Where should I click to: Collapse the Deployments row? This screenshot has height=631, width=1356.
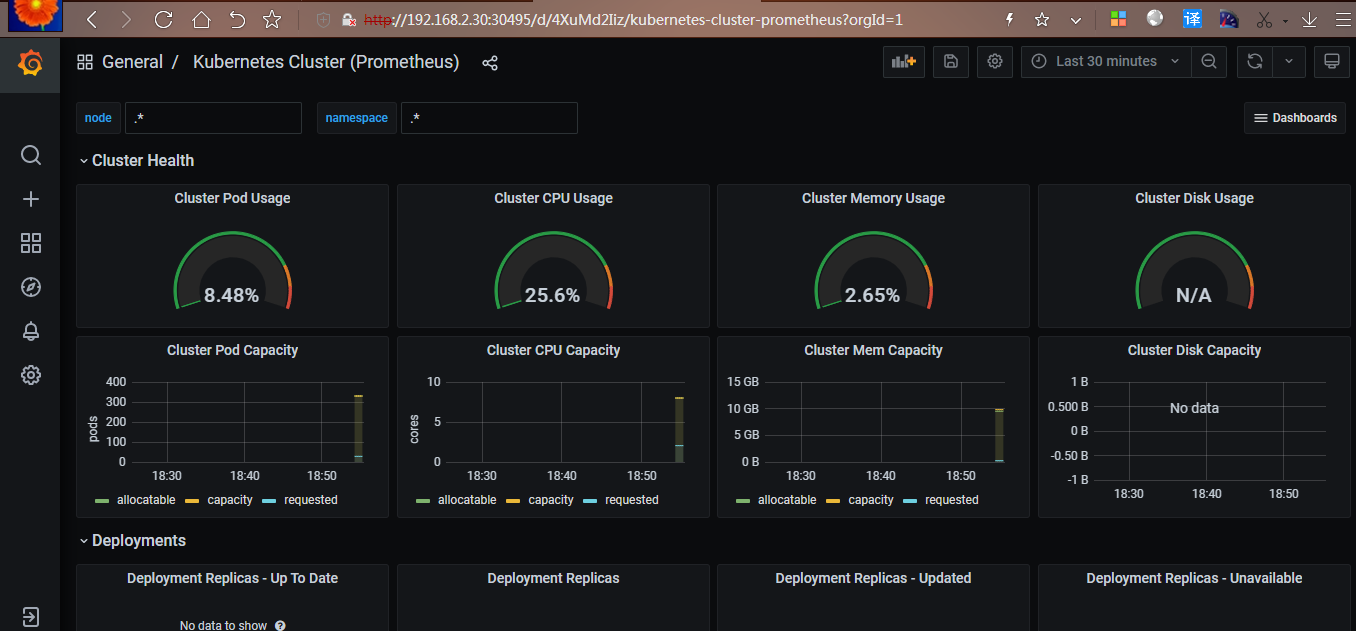click(x=133, y=540)
